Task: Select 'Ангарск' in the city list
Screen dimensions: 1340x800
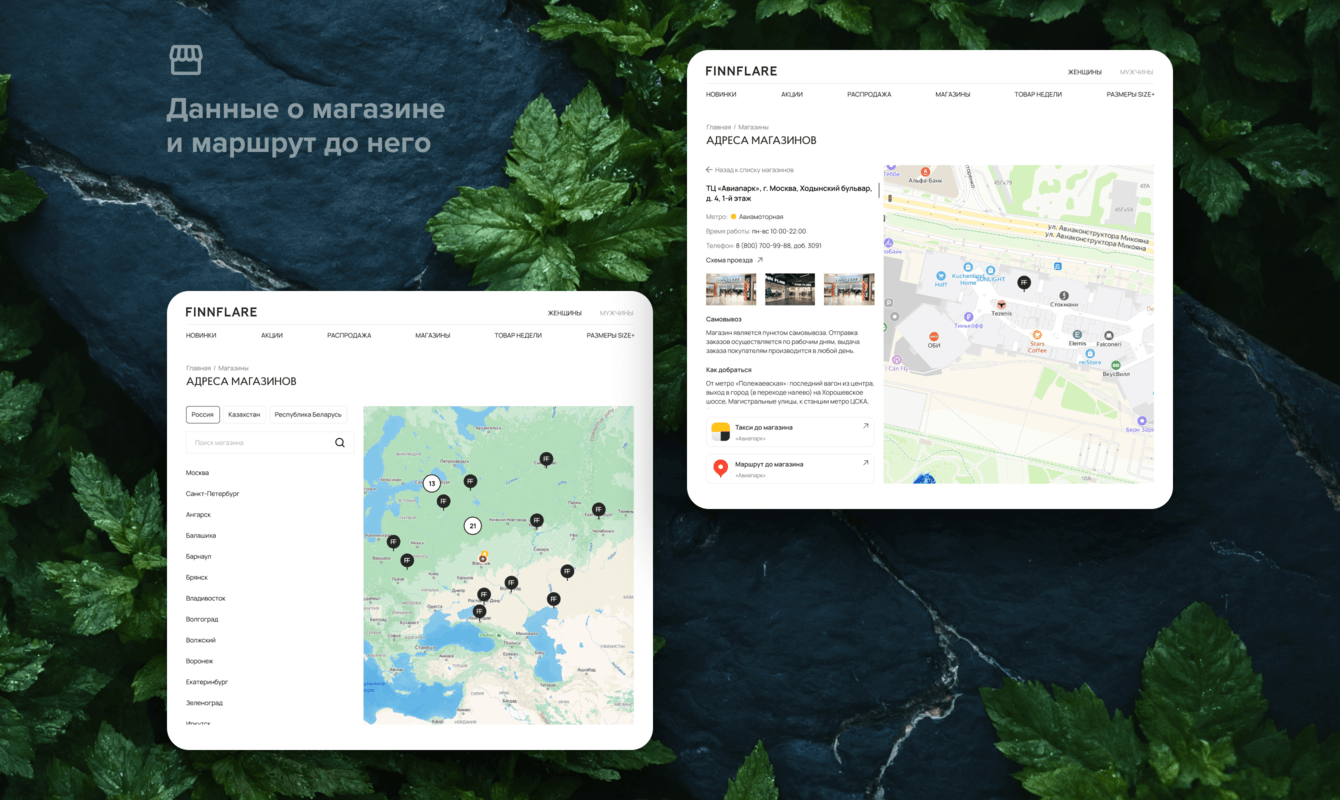Action: (x=198, y=515)
